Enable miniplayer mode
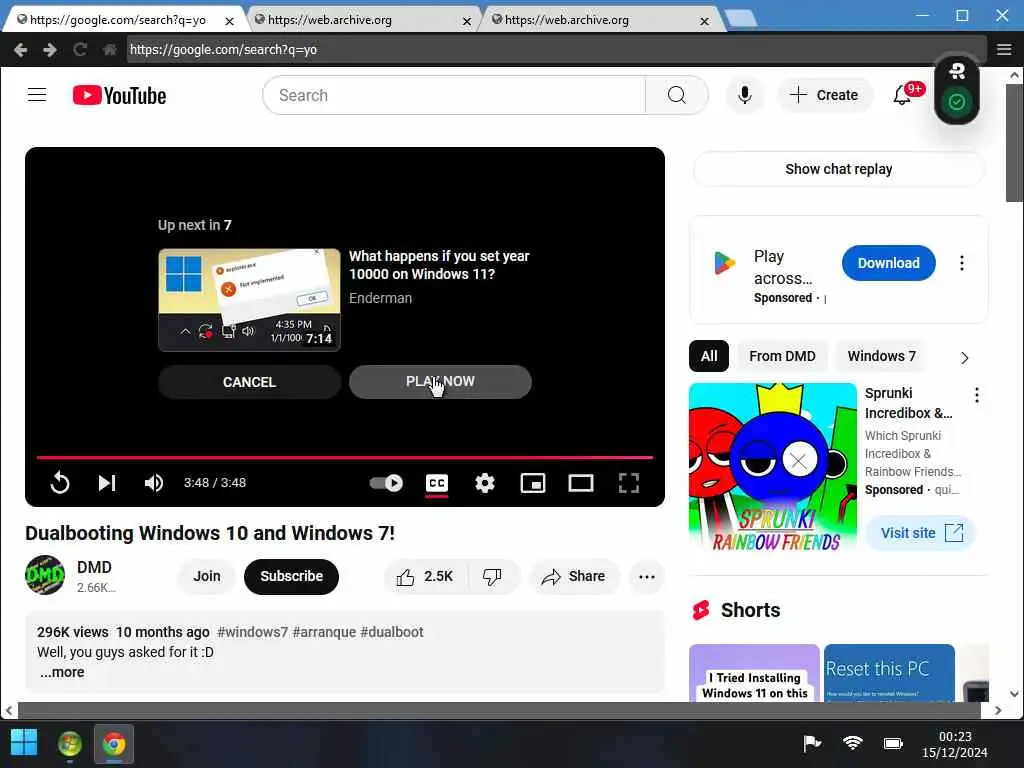1024x768 pixels. [x=533, y=483]
